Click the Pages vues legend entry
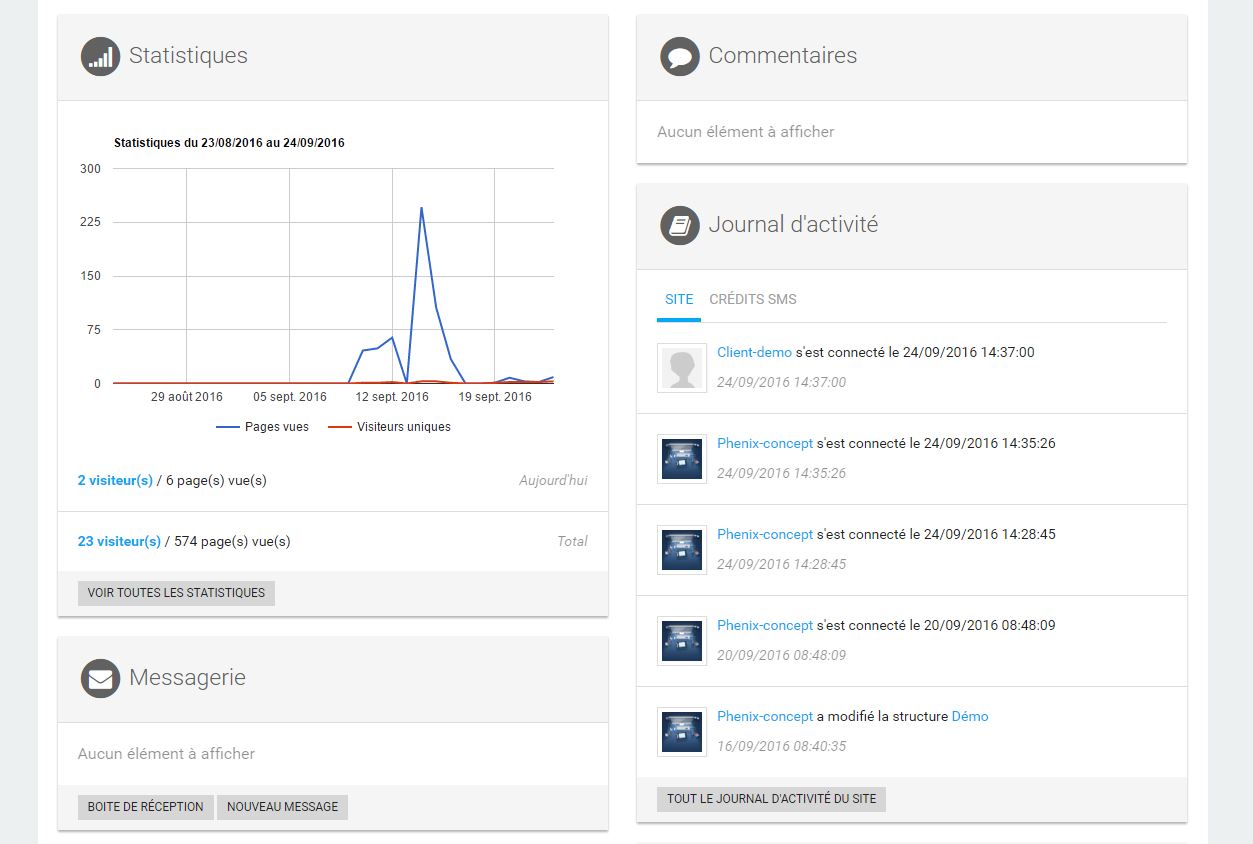 (x=263, y=427)
